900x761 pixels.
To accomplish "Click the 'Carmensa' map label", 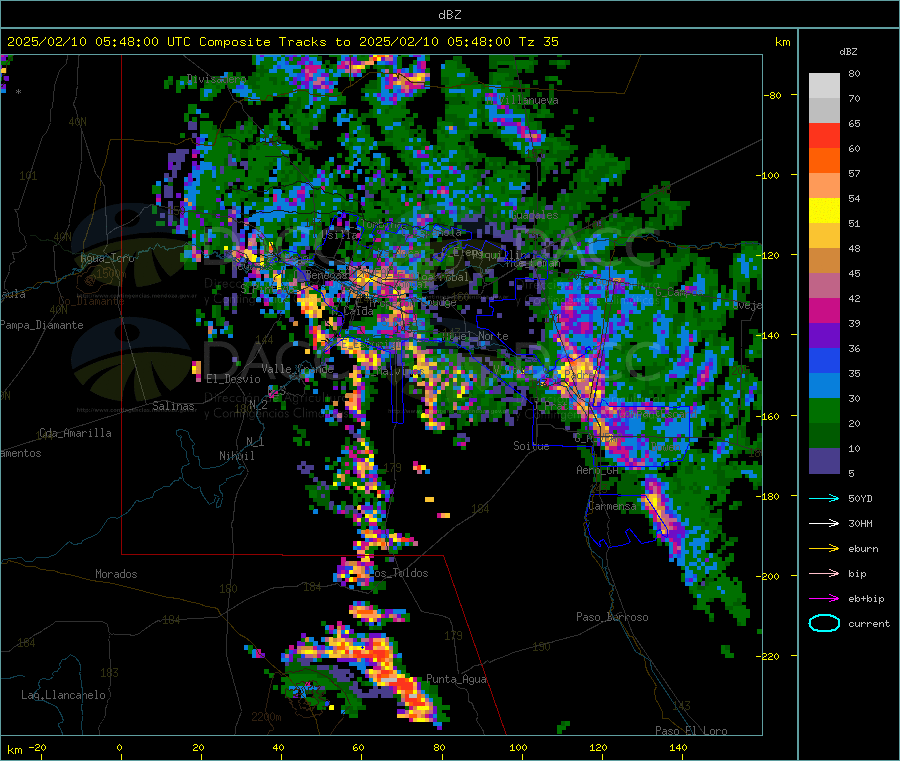I will click(612, 506).
